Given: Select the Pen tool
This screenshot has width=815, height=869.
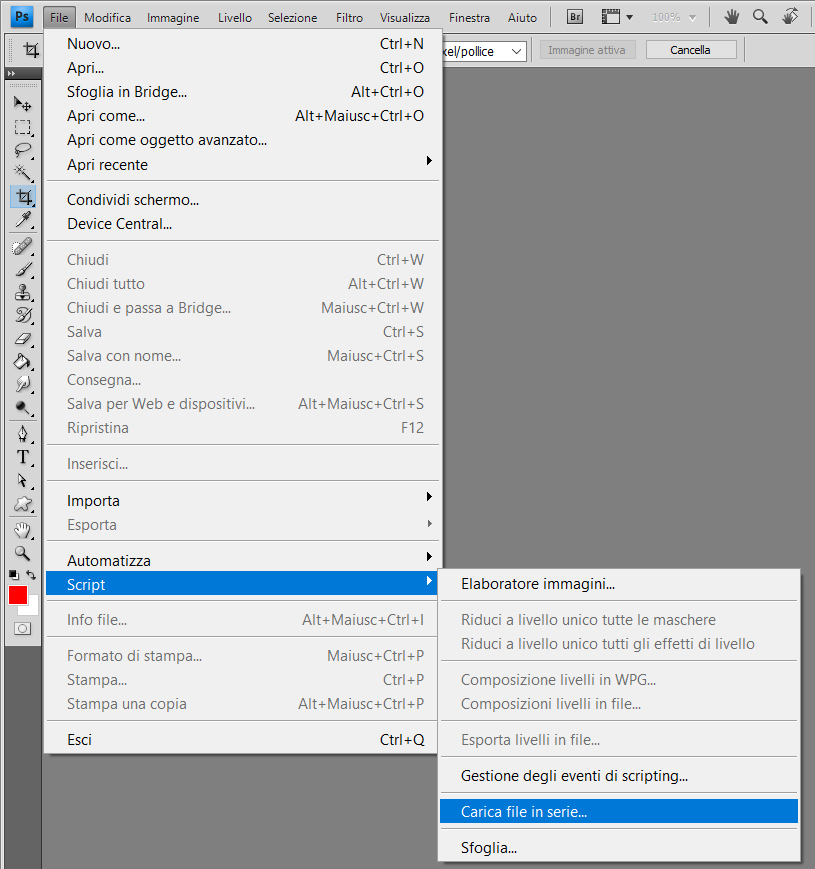Looking at the screenshot, I should pos(23,434).
